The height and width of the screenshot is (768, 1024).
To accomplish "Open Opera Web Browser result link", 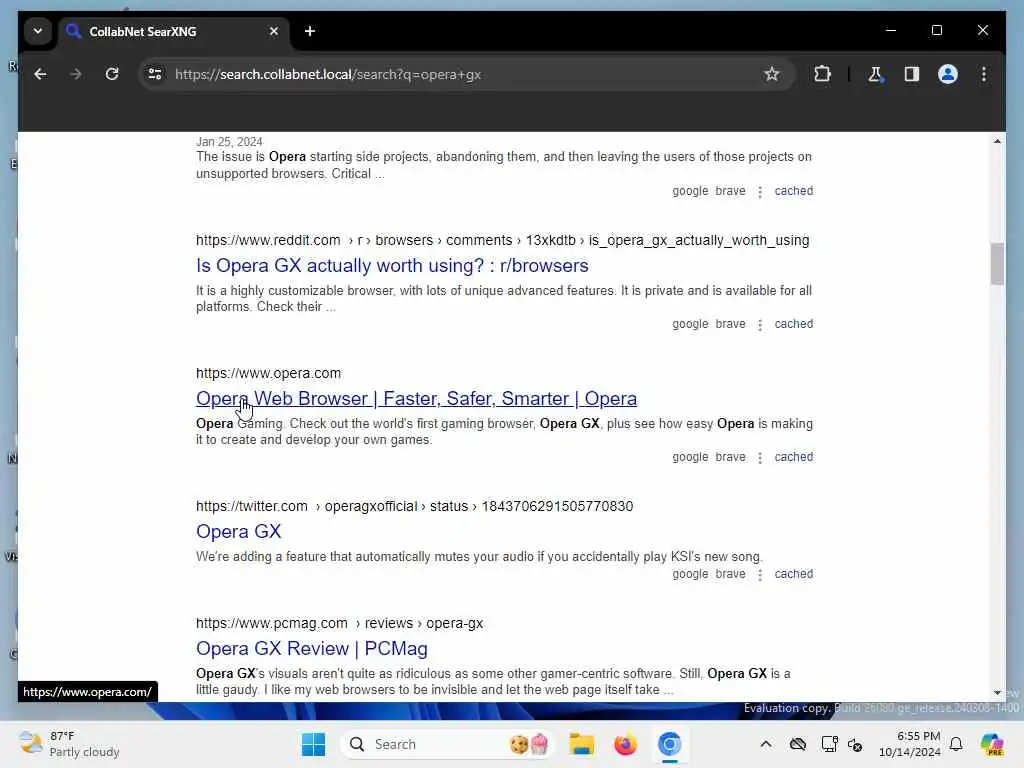I will (x=417, y=398).
